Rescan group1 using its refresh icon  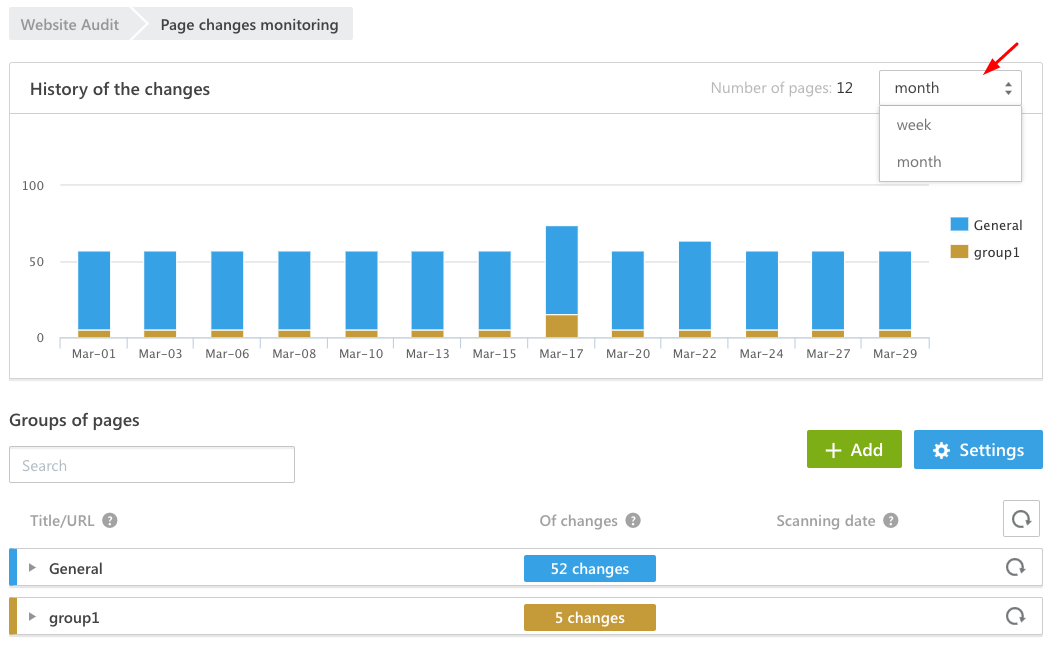[x=1015, y=617]
